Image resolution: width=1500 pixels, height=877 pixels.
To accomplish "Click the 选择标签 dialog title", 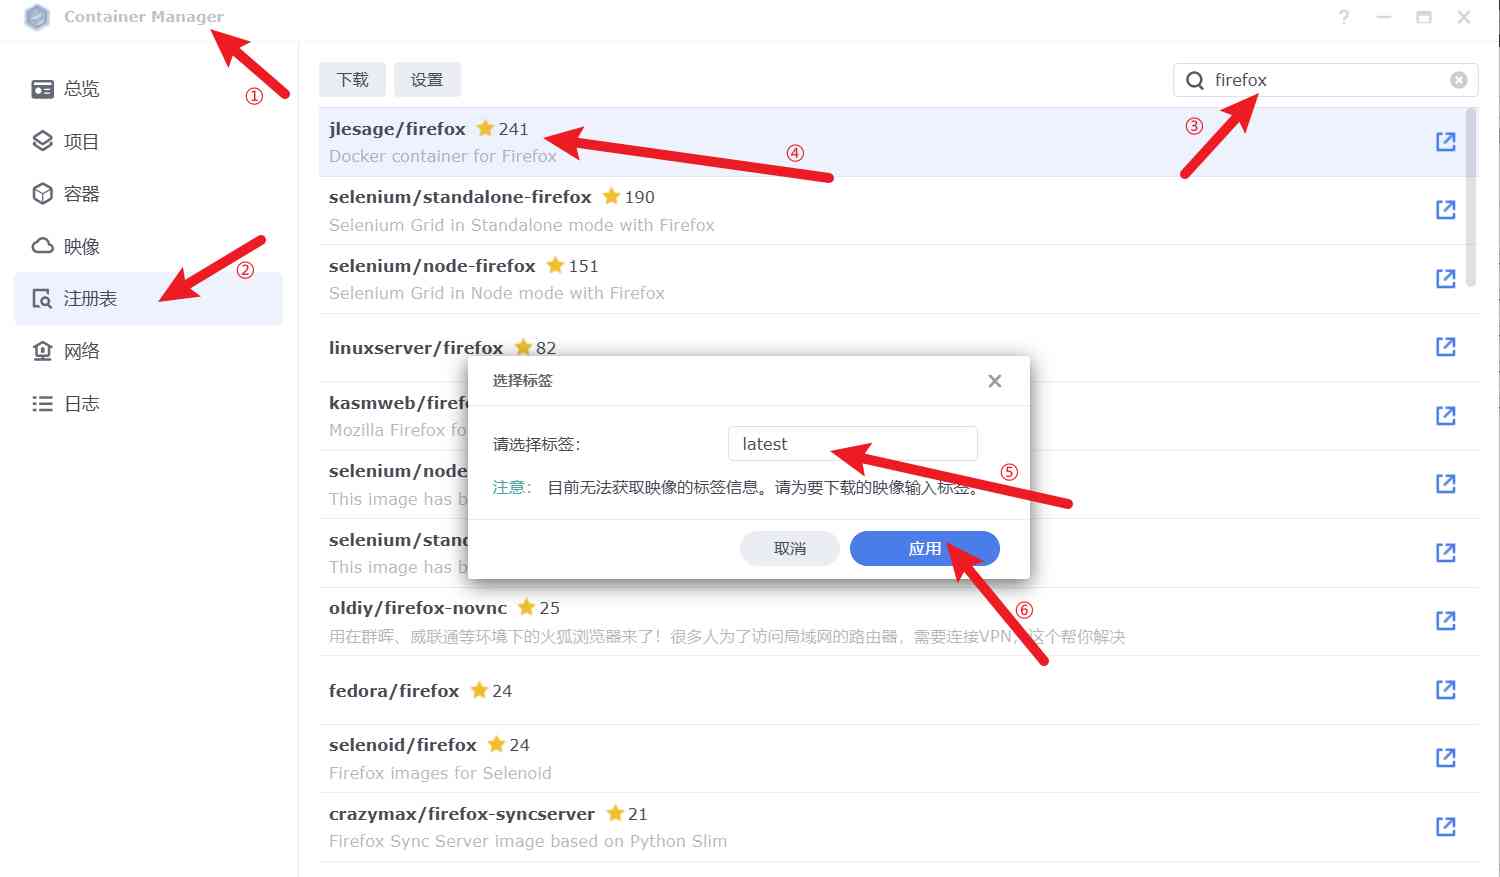I will click(523, 381).
